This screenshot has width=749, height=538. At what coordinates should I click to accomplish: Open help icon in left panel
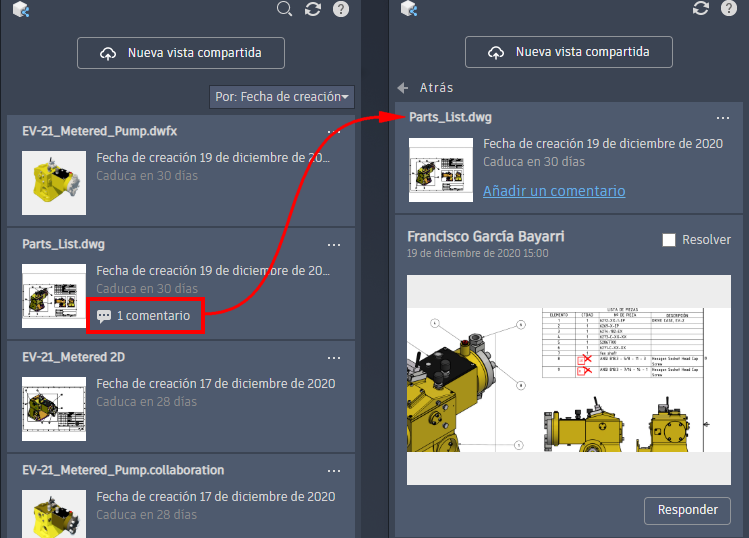(x=341, y=9)
